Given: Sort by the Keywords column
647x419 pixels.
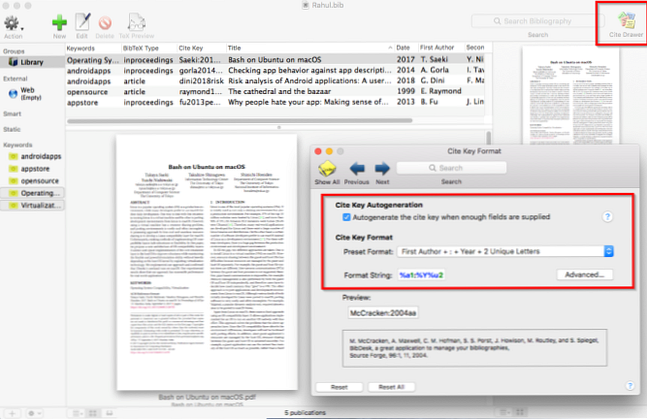Looking at the screenshot, I should pos(93,48).
